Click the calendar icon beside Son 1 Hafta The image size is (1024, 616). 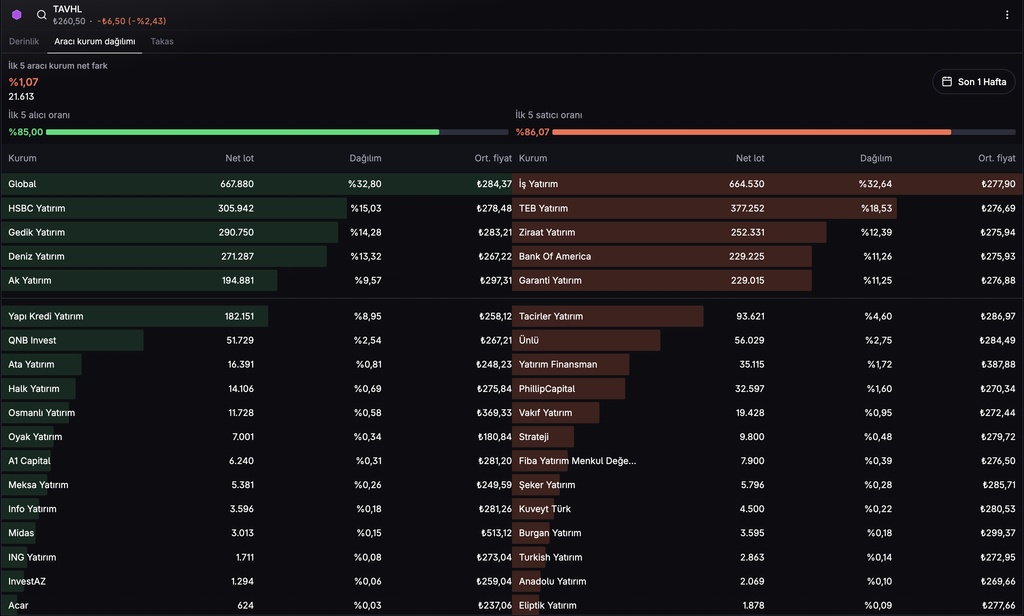(x=946, y=82)
